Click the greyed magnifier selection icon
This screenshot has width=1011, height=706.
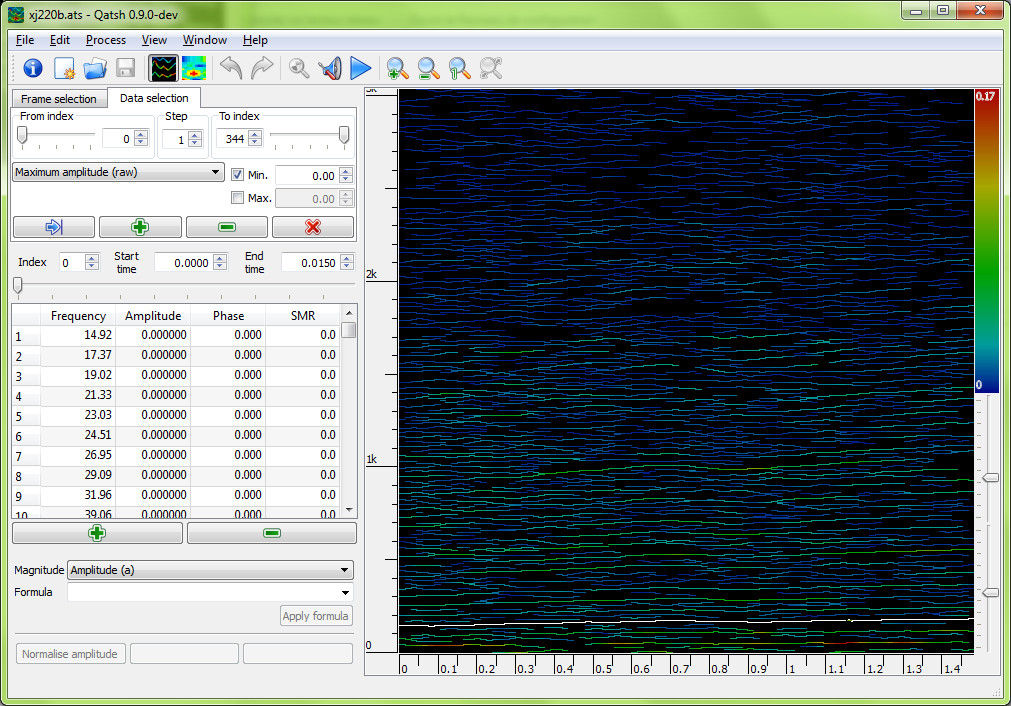coord(299,68)
